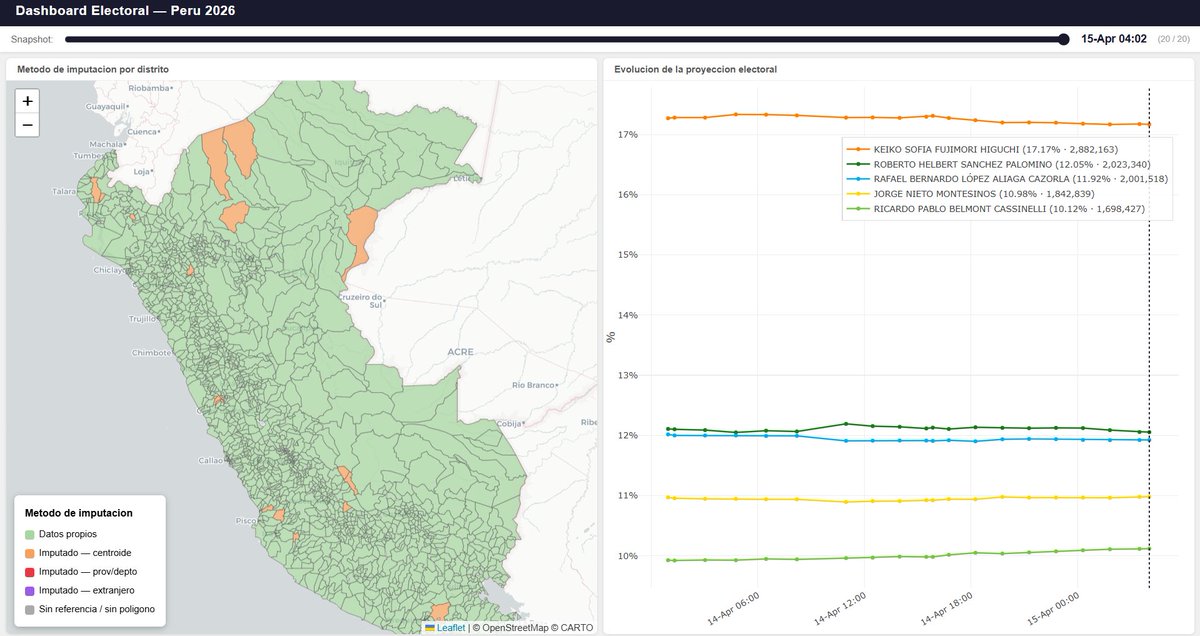Screen dimensions: 1200x636
Task: Click the '13%' y-axis label
Action: click(x=627, y=375)
